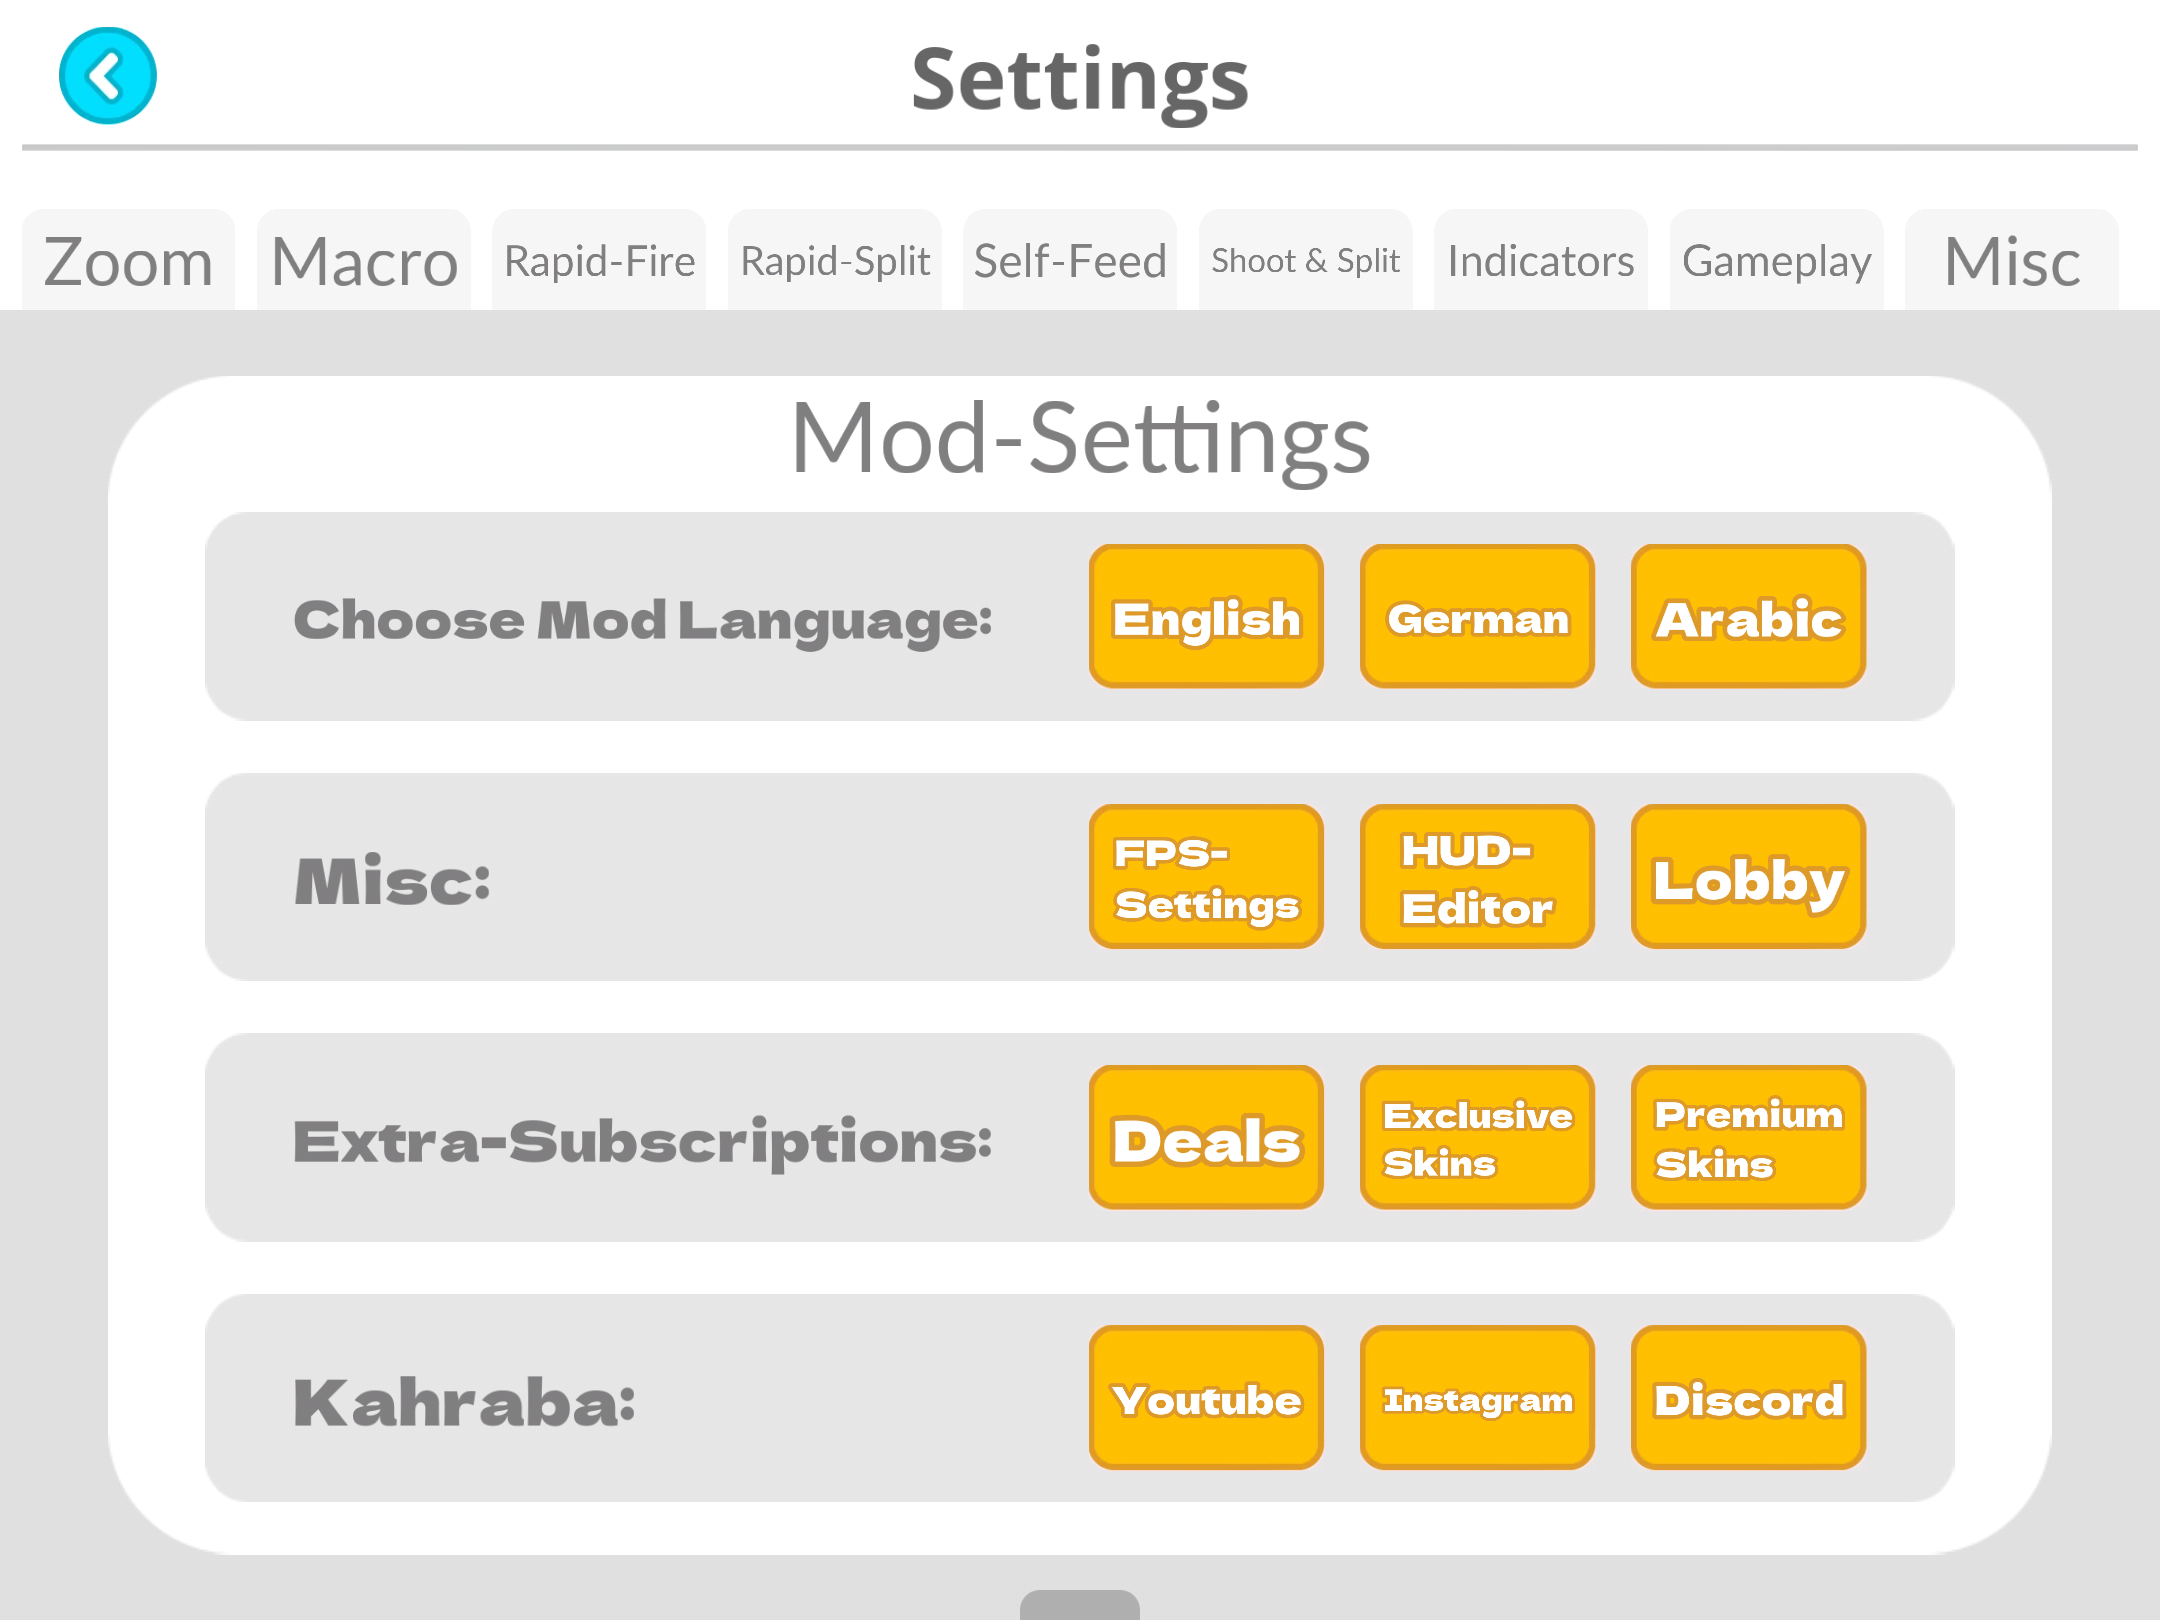Open the Gameplay tab
This screenshot has width=2160, height=1620.
tap(1776, 262)
